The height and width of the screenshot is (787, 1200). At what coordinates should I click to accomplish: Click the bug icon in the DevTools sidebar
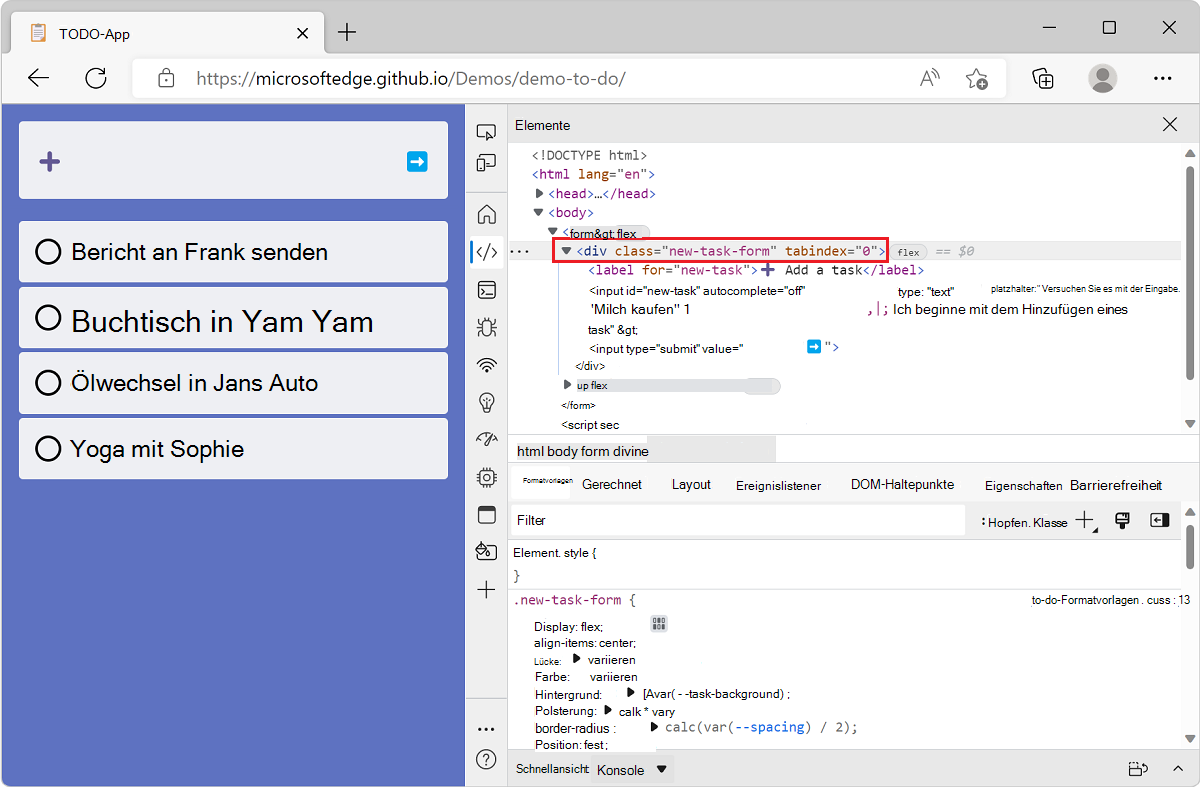point(486,327)
